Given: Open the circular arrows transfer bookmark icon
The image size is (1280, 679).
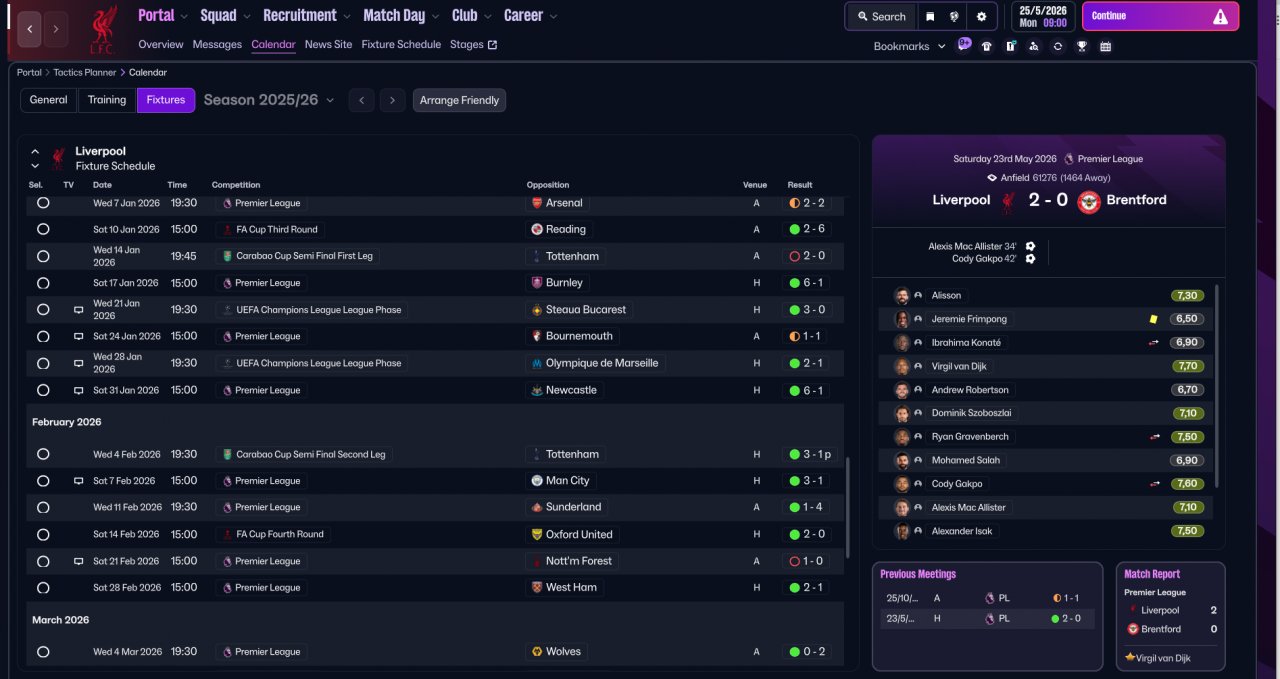Looking at the screenshot, I should [x=1058, y=46].
